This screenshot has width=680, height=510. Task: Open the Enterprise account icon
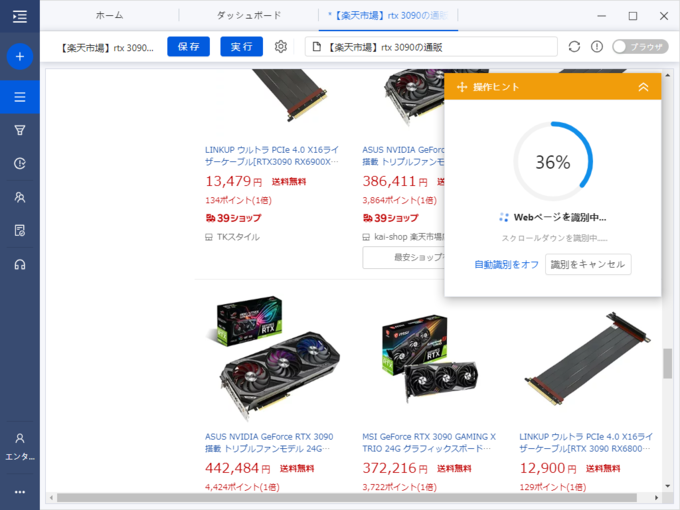click(20, 447)
